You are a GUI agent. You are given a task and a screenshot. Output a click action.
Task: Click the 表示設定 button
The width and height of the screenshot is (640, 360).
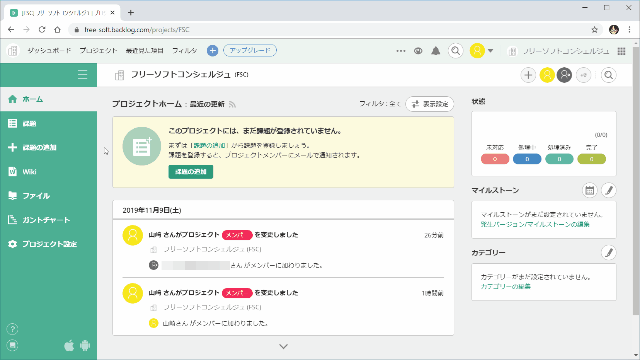click(x=430, y=104)
